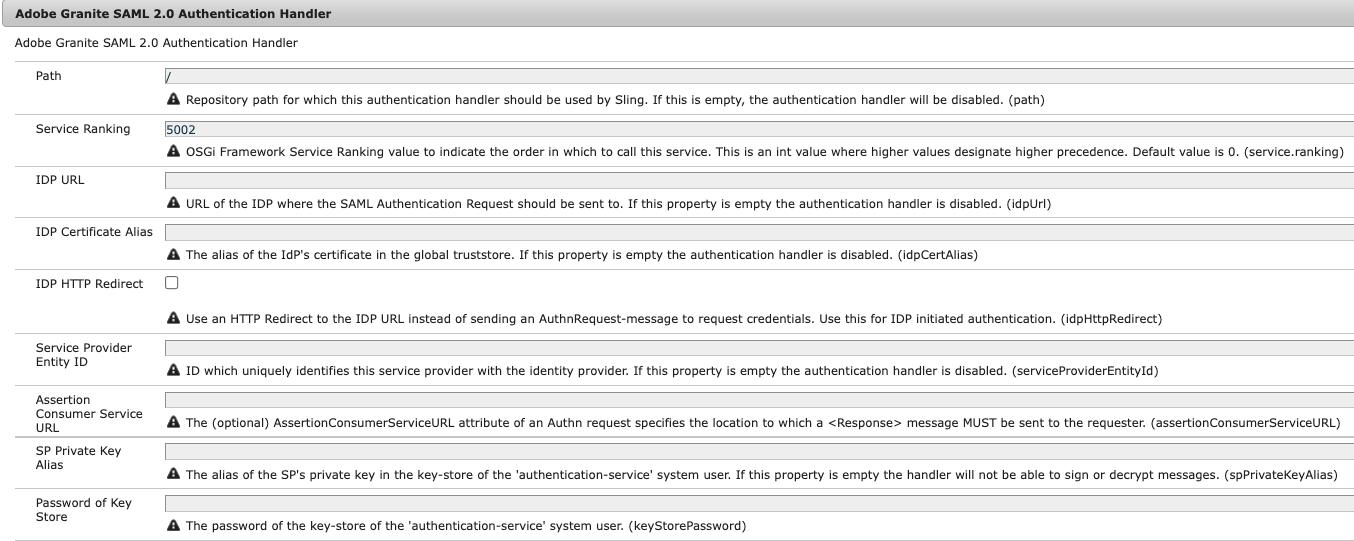Click the description text ending '(idpHttpRedirect)'
The width and height of the screenshot is (1354, 541).
pyautogui.click(x=673, y=319)
